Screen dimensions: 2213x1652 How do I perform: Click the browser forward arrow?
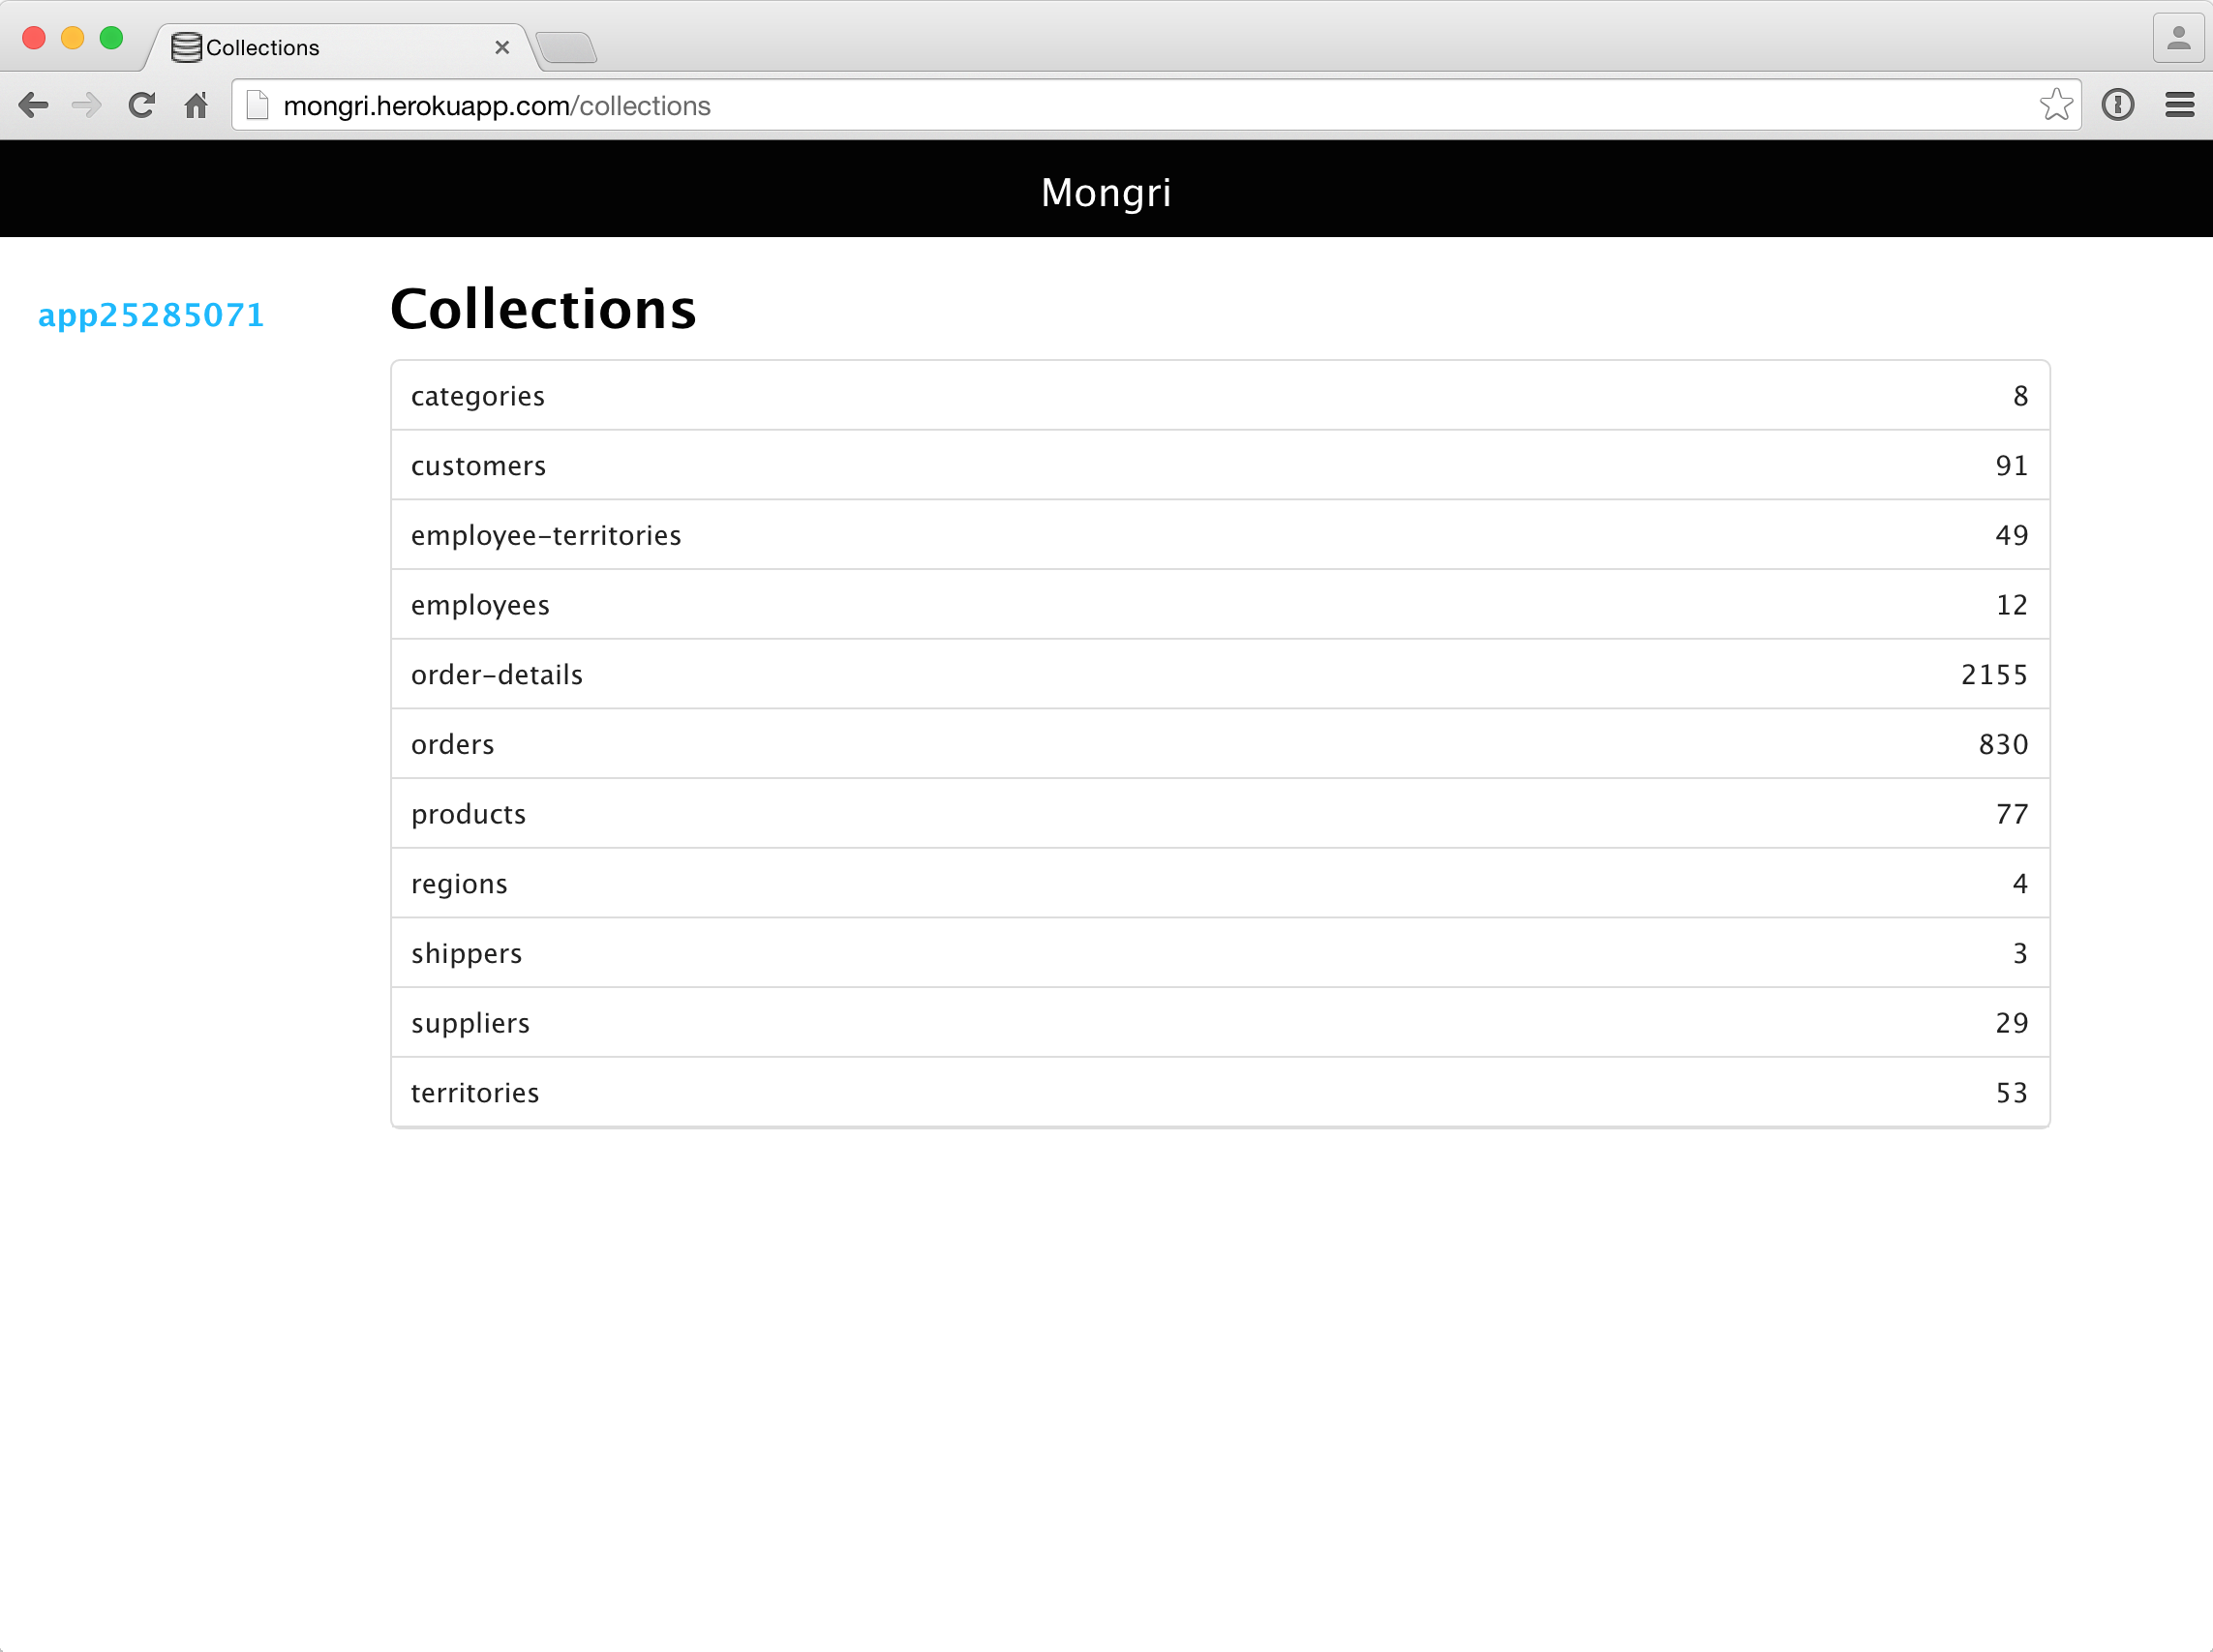pos(87,105)
